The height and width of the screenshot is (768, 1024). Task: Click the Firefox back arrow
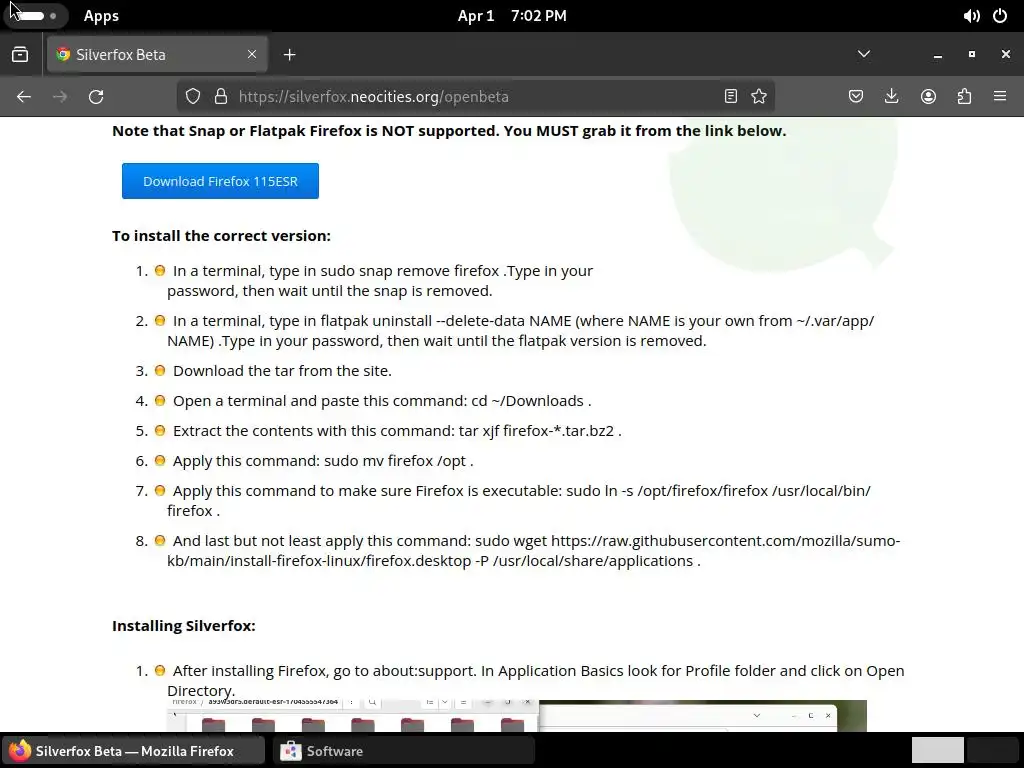[24, 97]
